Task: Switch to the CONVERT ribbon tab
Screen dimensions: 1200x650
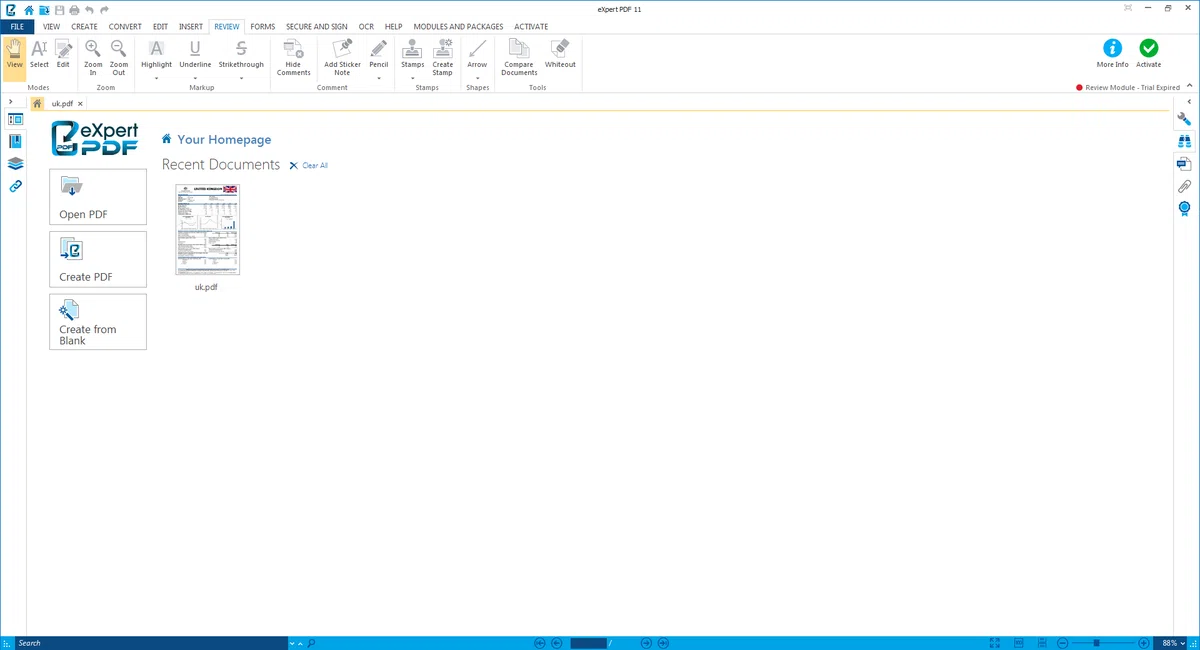Action: [x=125, y=26]
